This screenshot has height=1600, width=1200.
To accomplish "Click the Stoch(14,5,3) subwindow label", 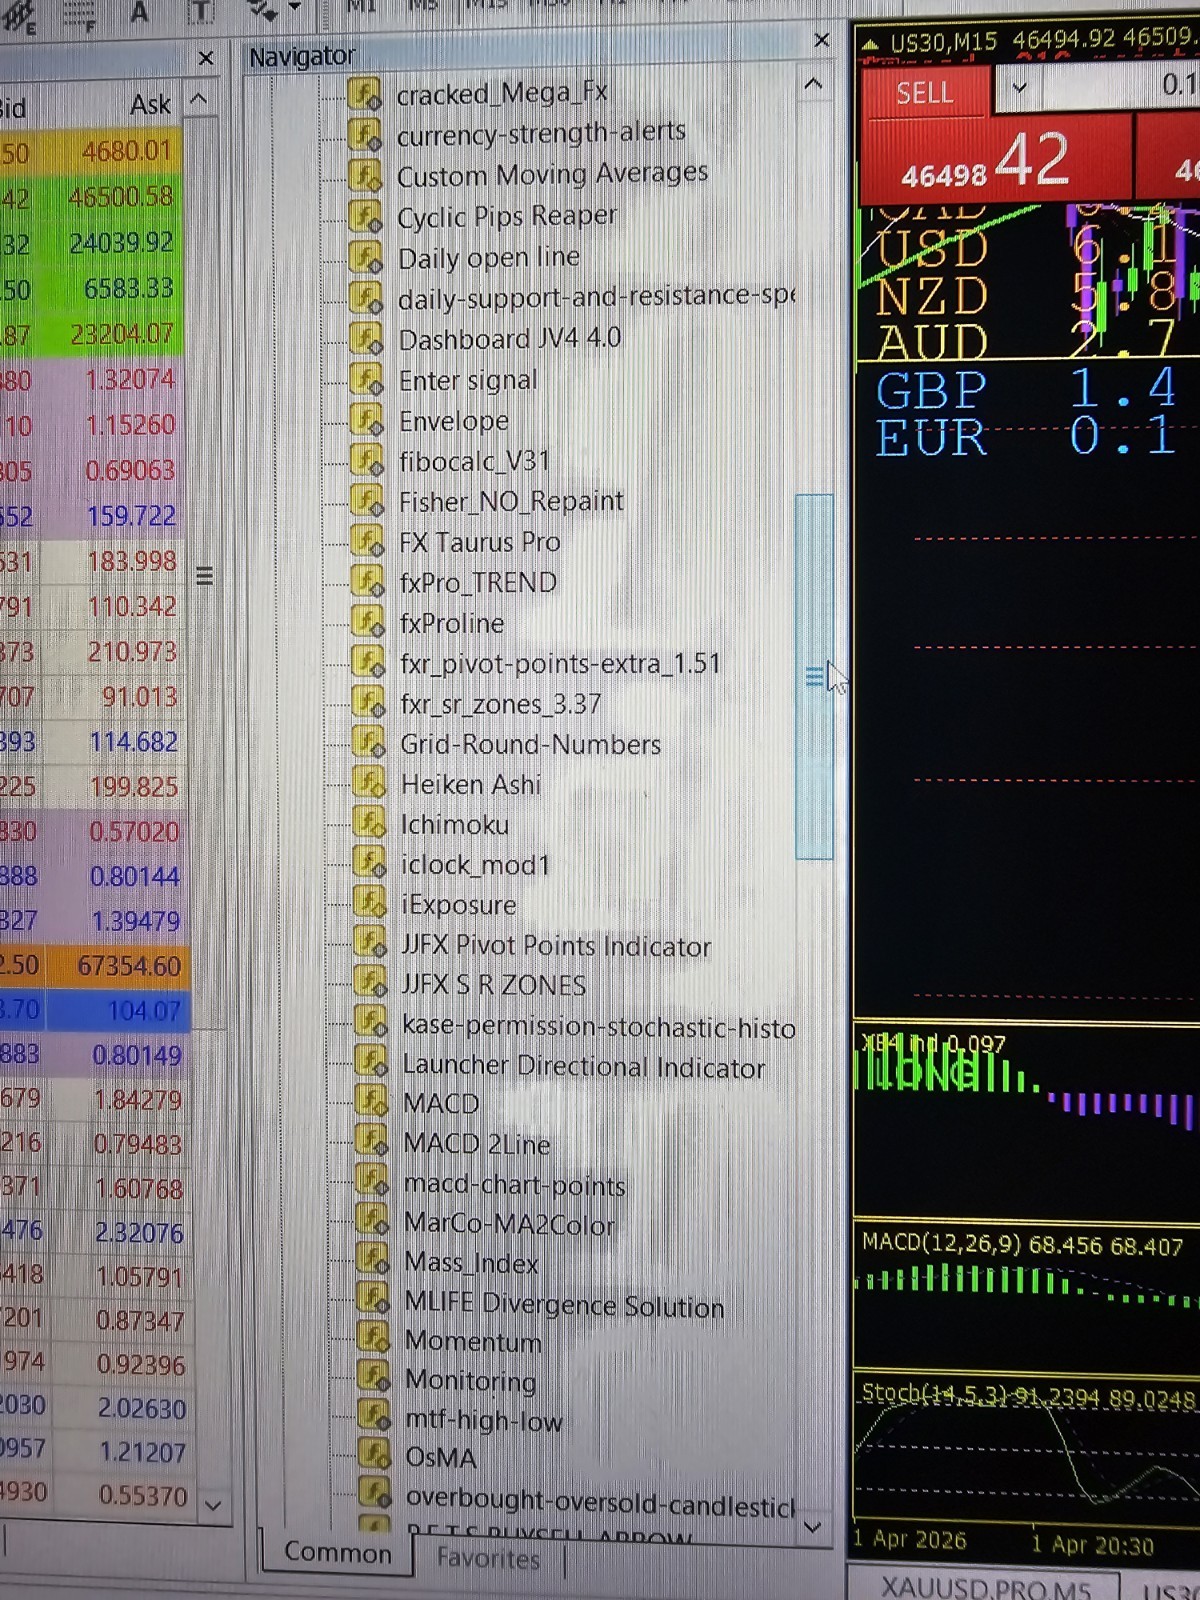I will (1028, 1394).
